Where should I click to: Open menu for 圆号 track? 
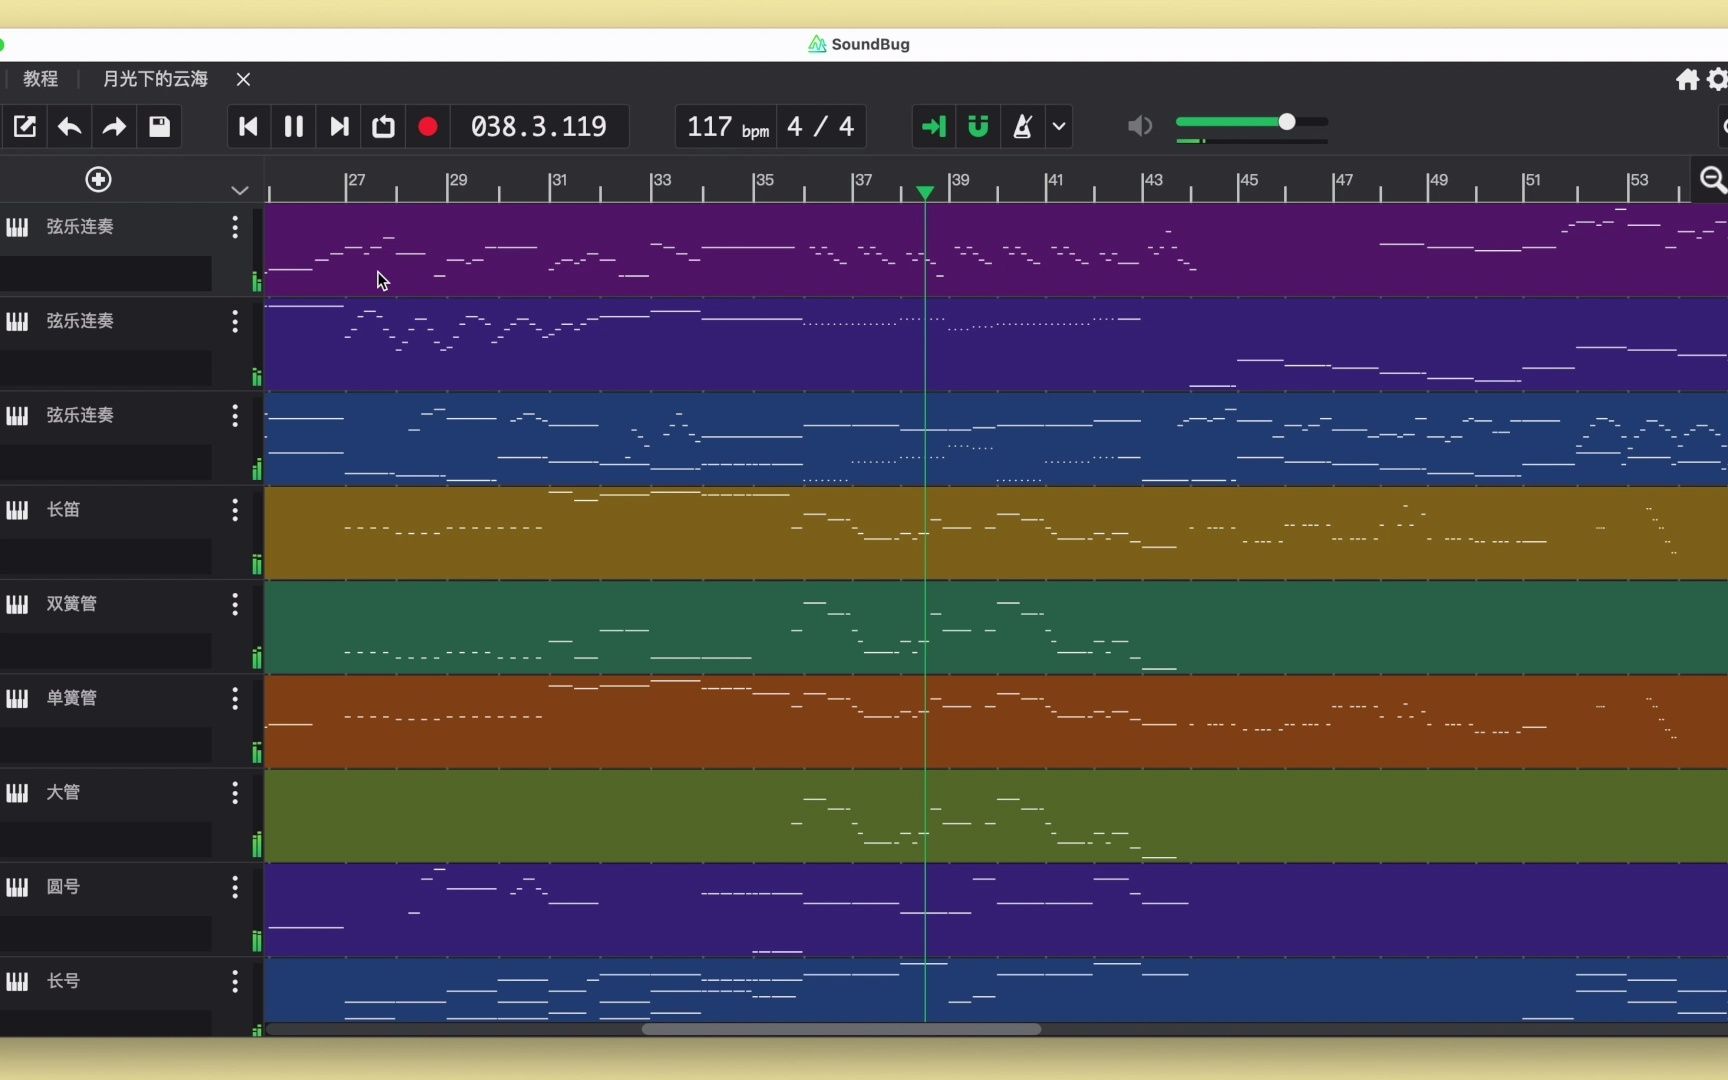235,887
